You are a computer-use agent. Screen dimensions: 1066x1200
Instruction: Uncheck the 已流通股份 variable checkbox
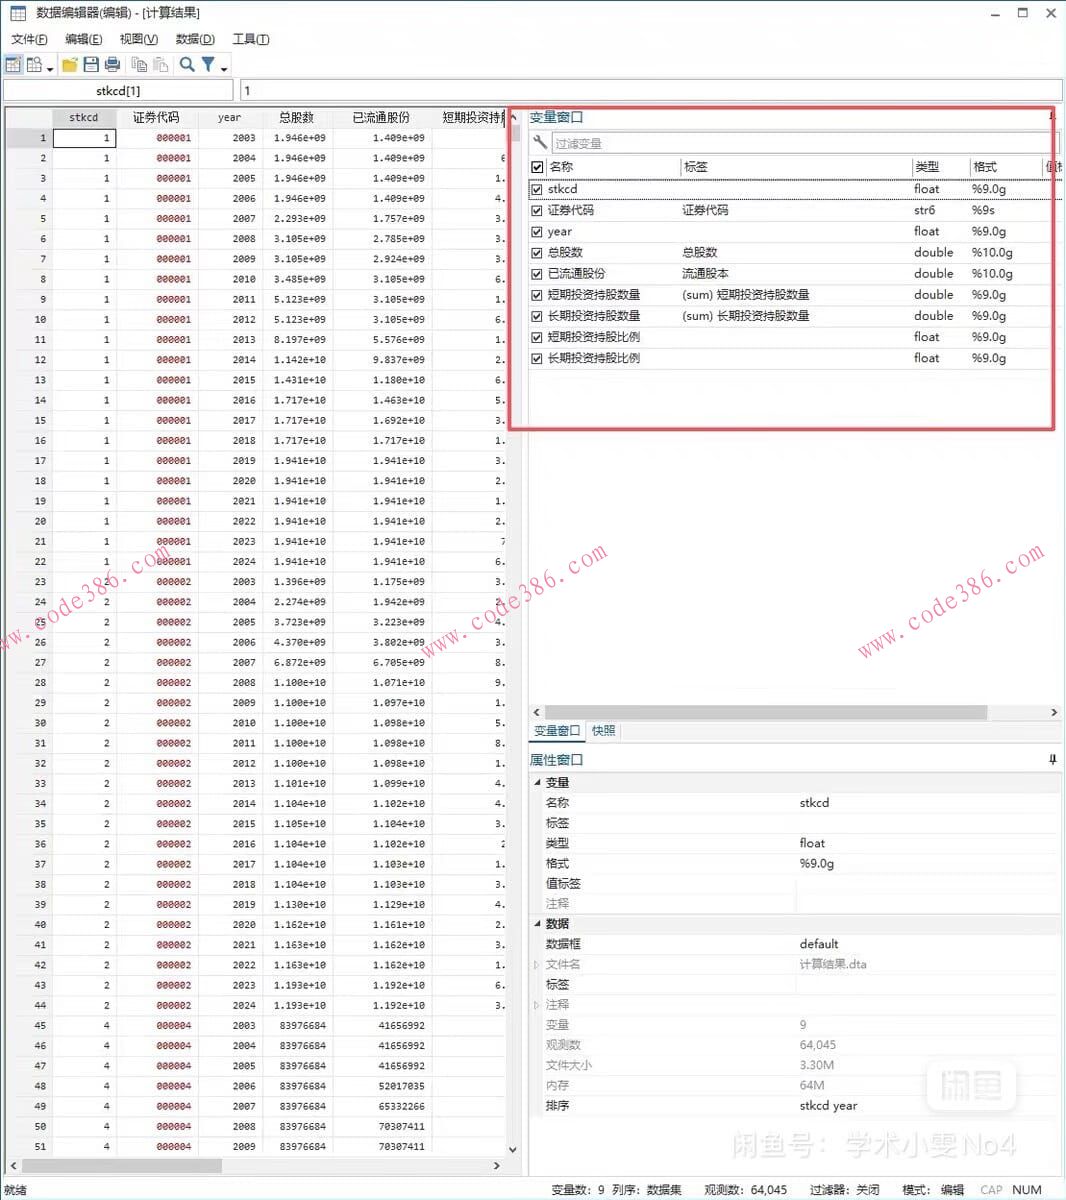click(x=537, y=273)
